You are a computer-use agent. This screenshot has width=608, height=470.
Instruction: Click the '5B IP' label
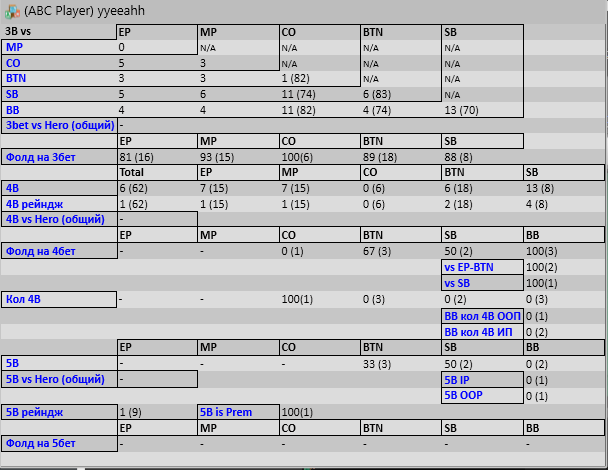click(x=457, y=380)
